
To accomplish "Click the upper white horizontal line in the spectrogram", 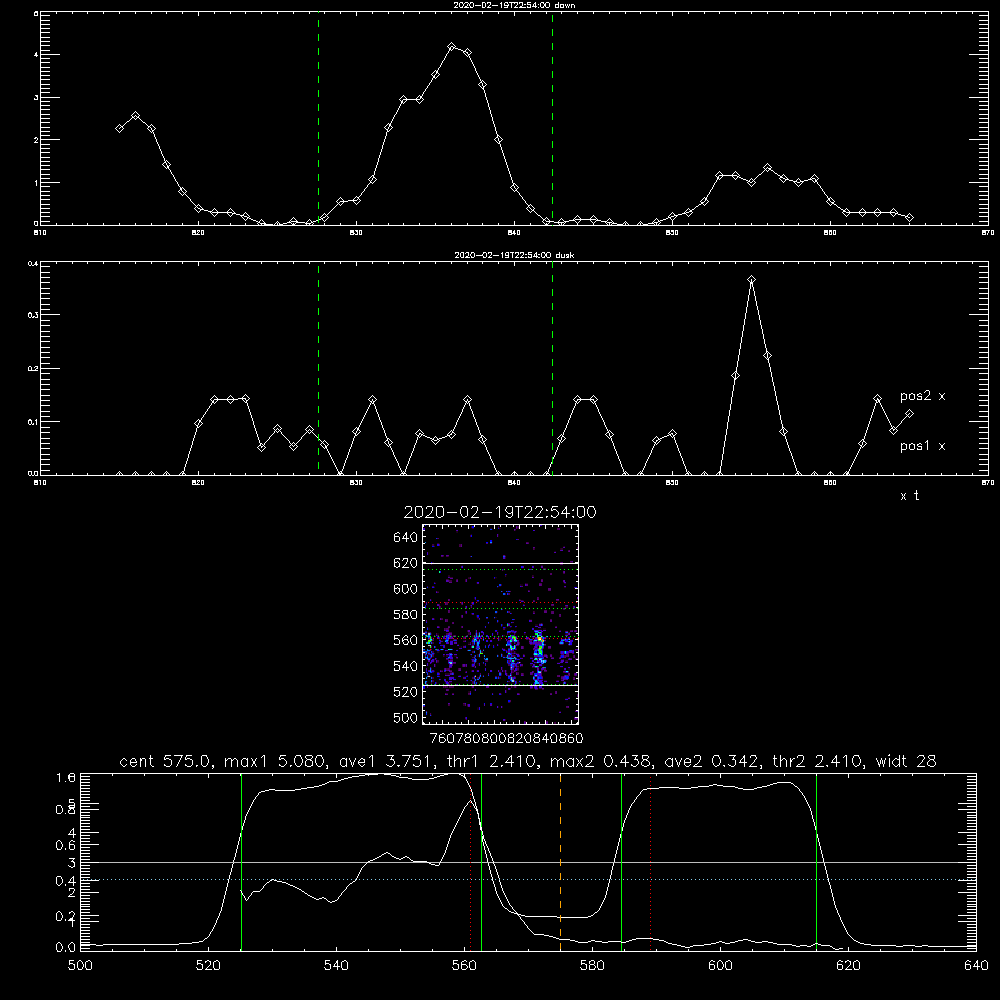I will (x=501, y=563).
